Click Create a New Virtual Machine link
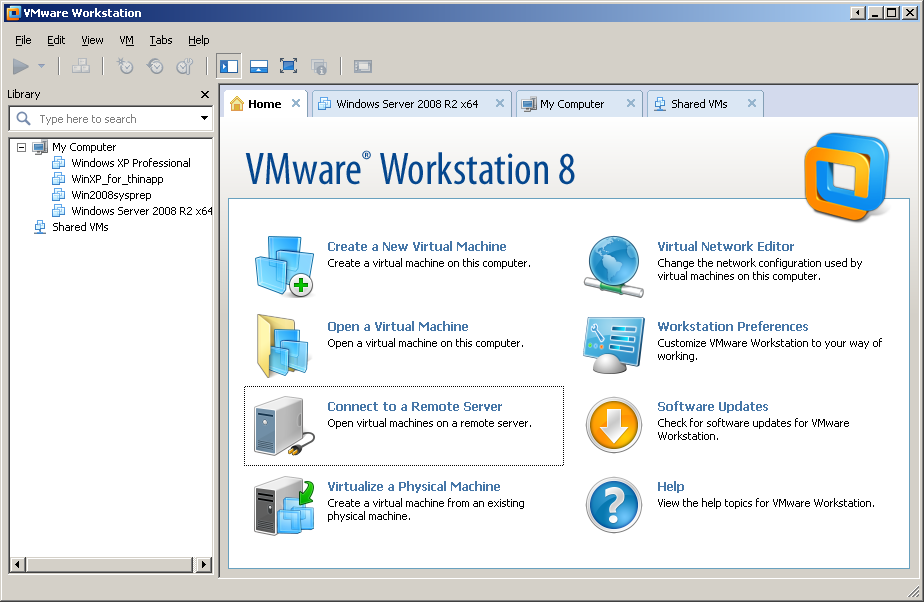The image size is (924, 602). [x=417, y=246]
